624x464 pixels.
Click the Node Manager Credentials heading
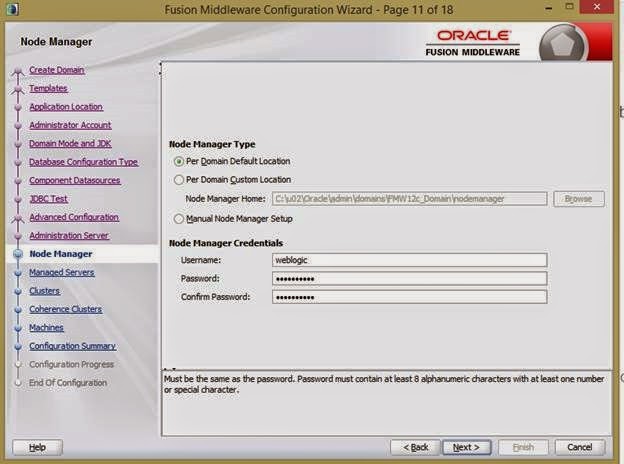226,243
